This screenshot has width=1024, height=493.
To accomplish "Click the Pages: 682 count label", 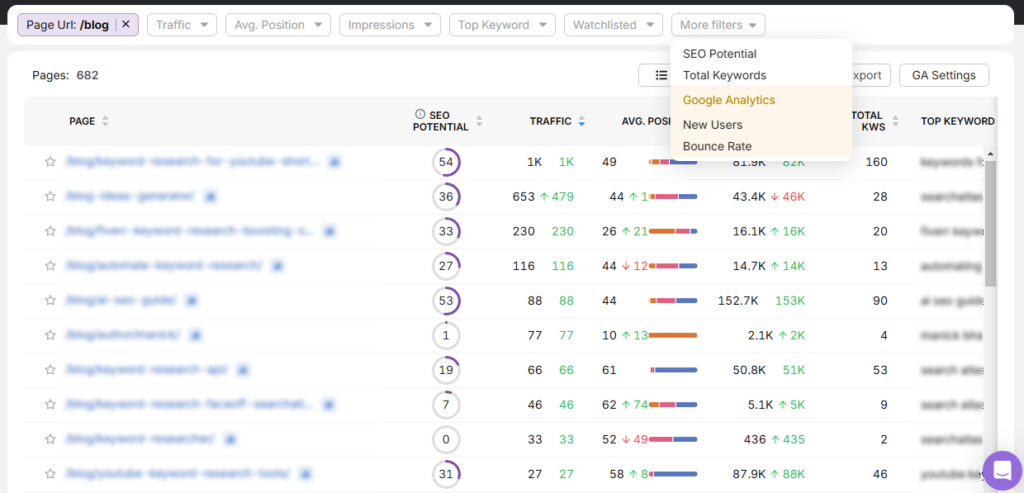I will point(65,75).
